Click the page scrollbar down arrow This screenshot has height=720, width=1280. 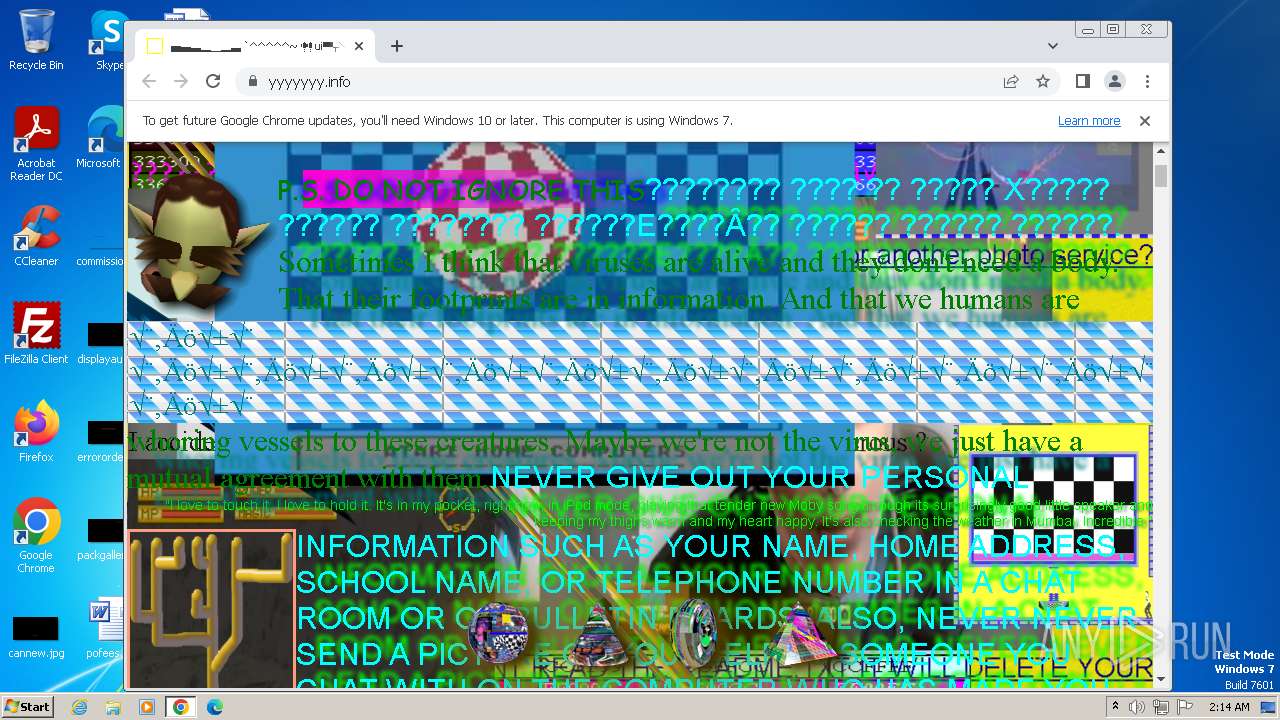tap(1161, 679)
